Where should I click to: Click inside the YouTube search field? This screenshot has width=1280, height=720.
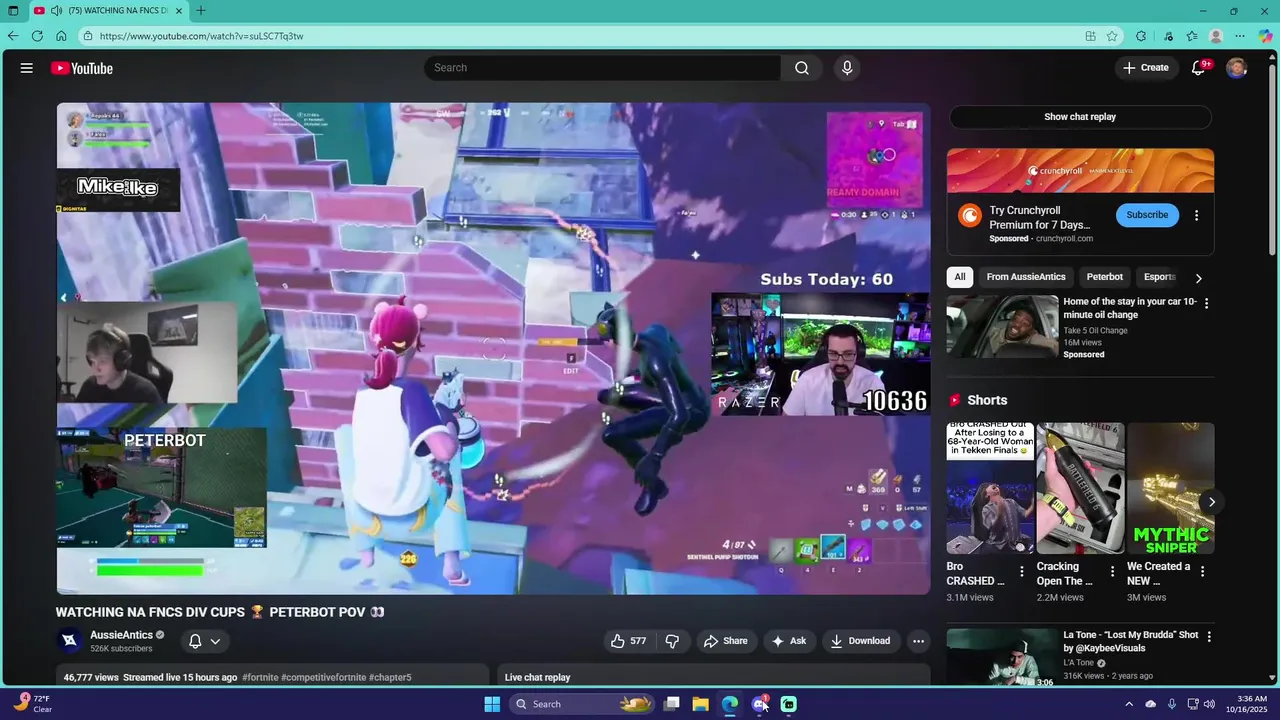603,68
